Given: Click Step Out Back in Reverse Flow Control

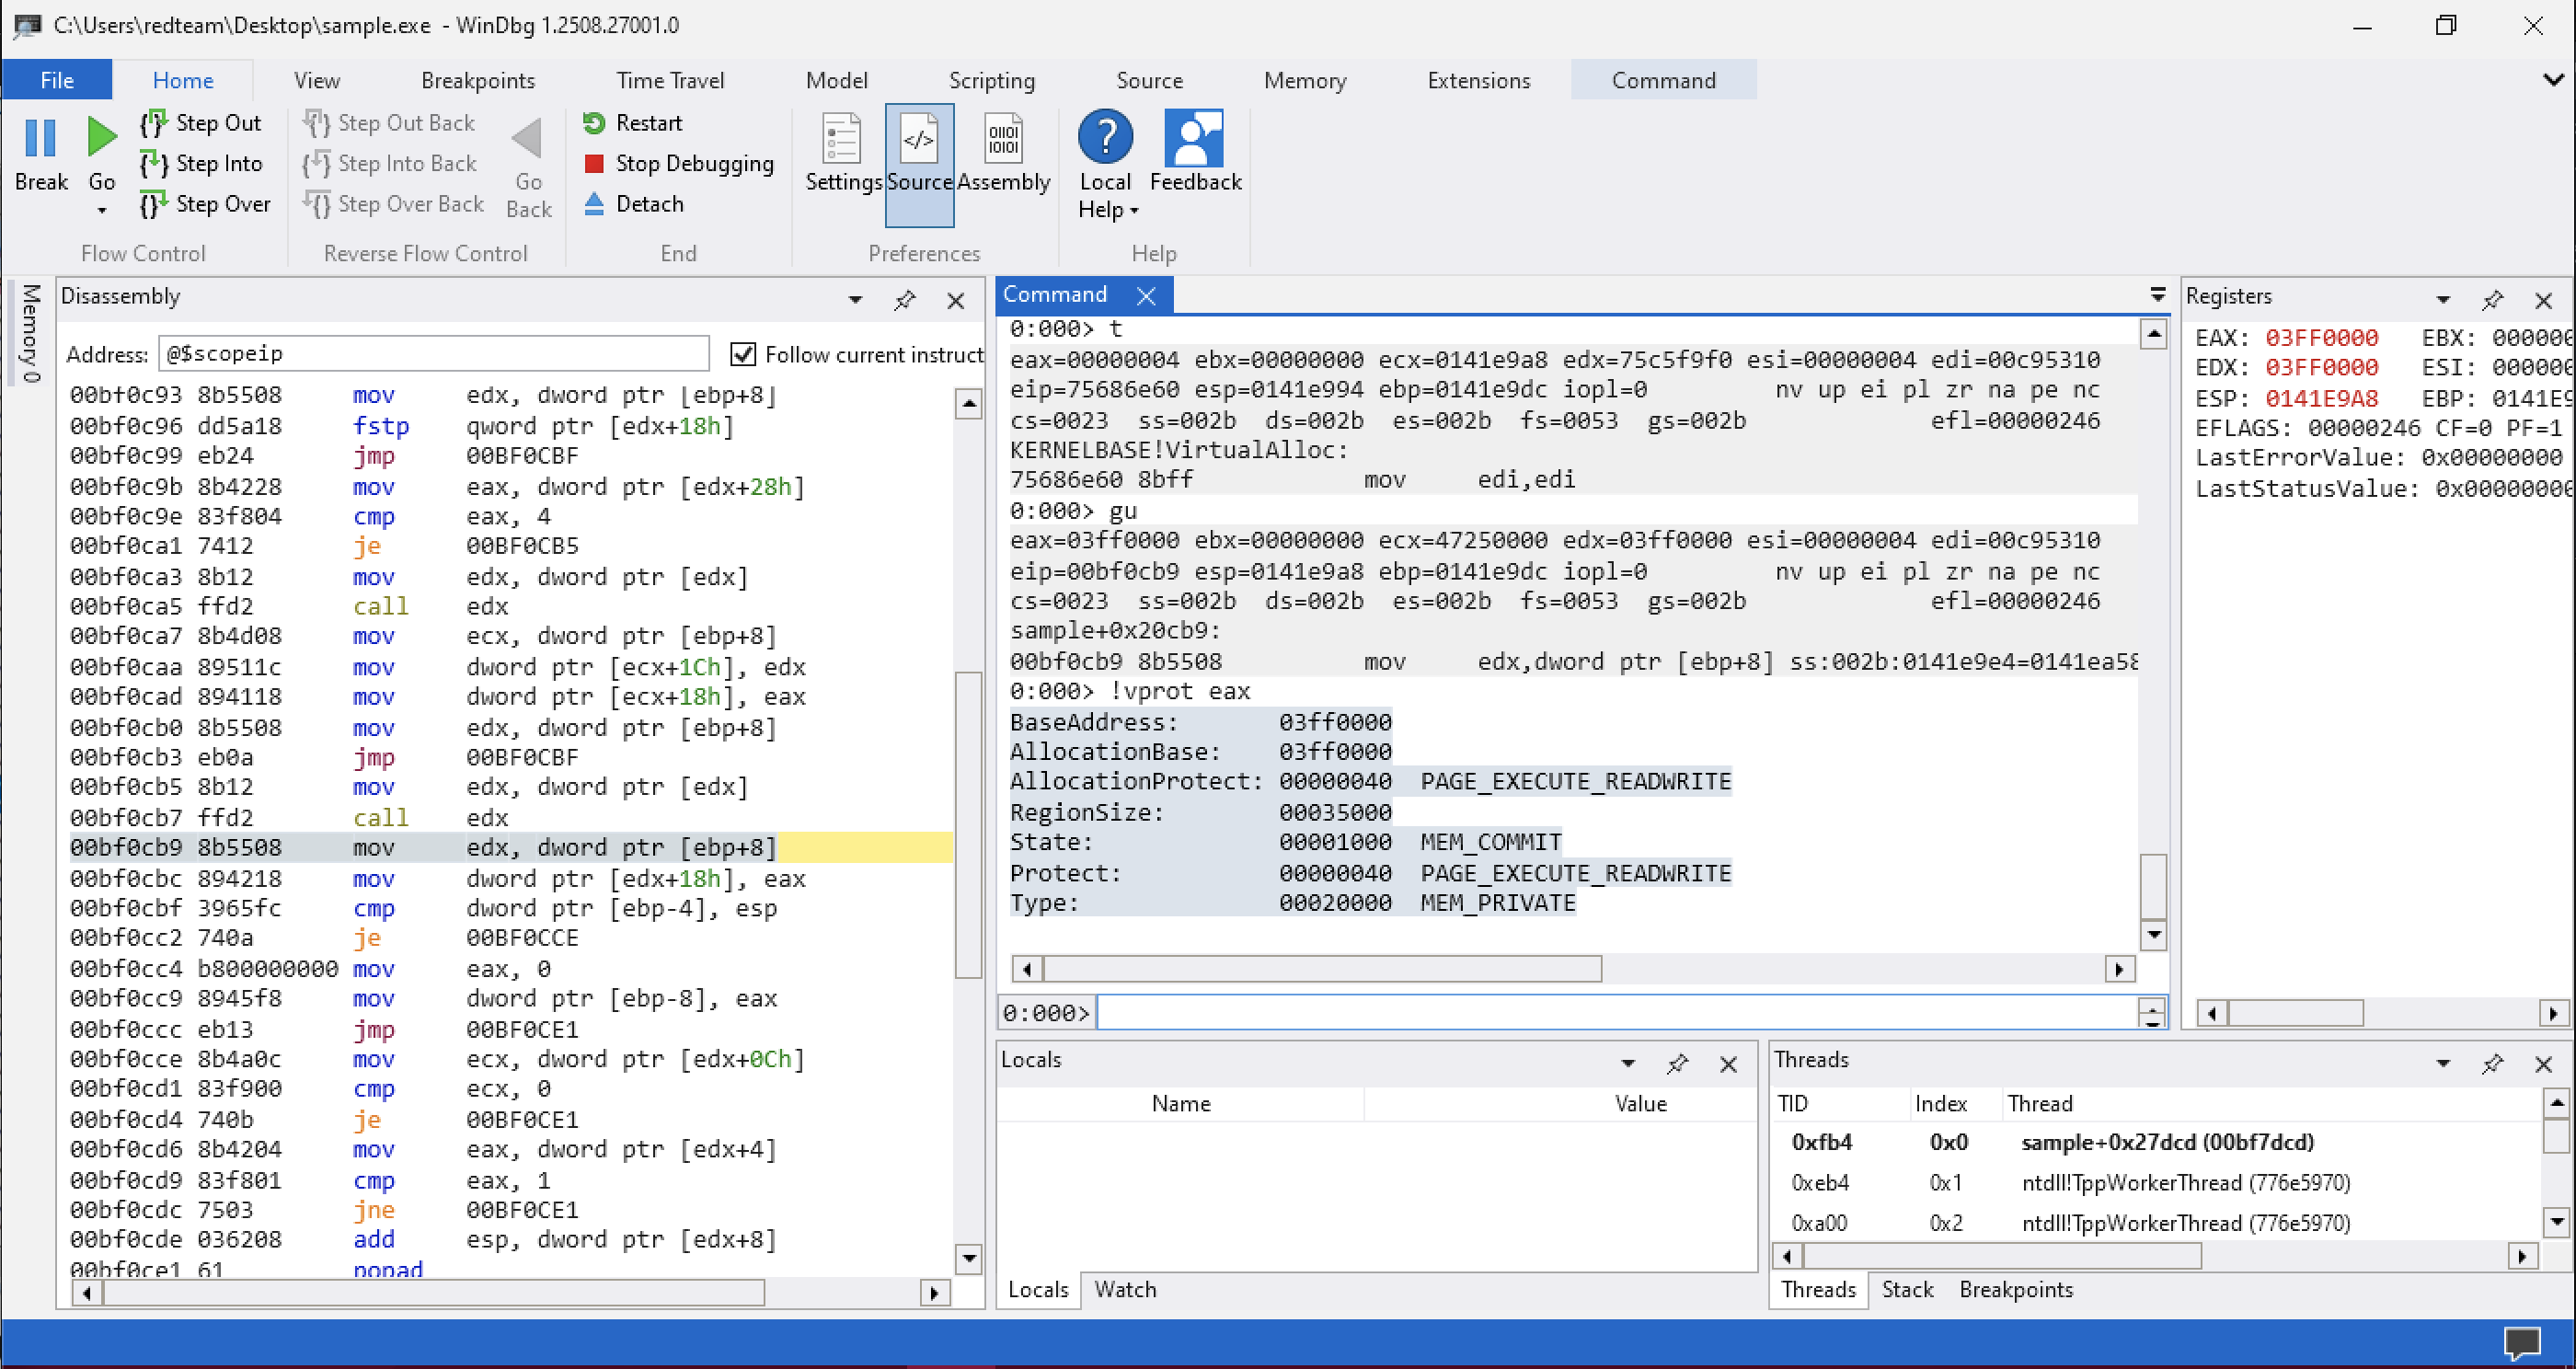Looking at the screenshot, I should coord(389,123).
